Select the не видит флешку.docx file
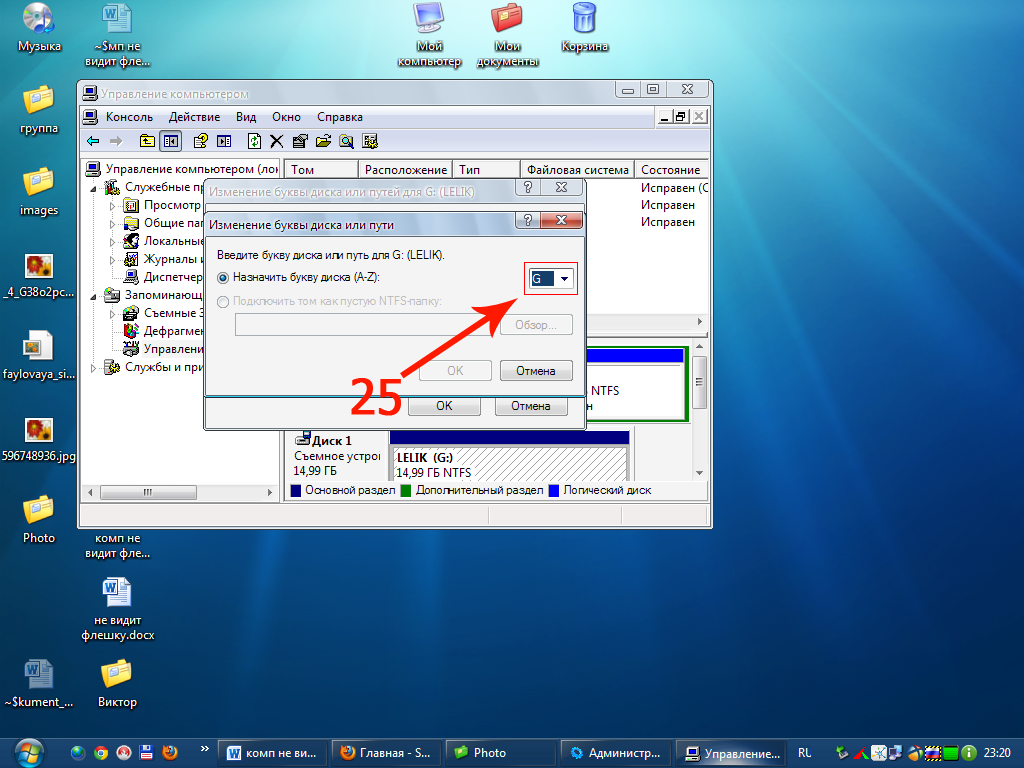This screenshot has width=1024, height=768. click(118, 609)
